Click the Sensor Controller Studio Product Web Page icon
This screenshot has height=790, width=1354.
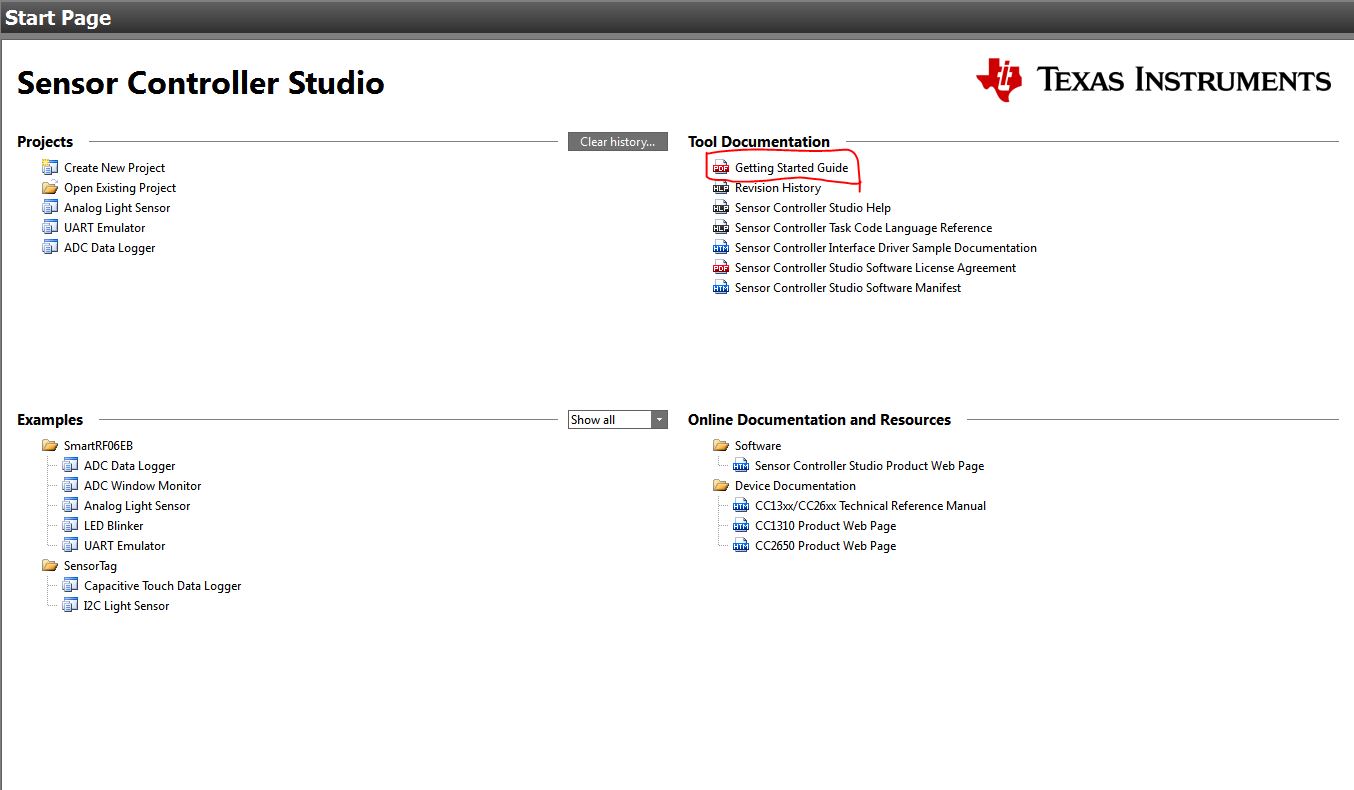pyautogui.click(x=740, y=465)
